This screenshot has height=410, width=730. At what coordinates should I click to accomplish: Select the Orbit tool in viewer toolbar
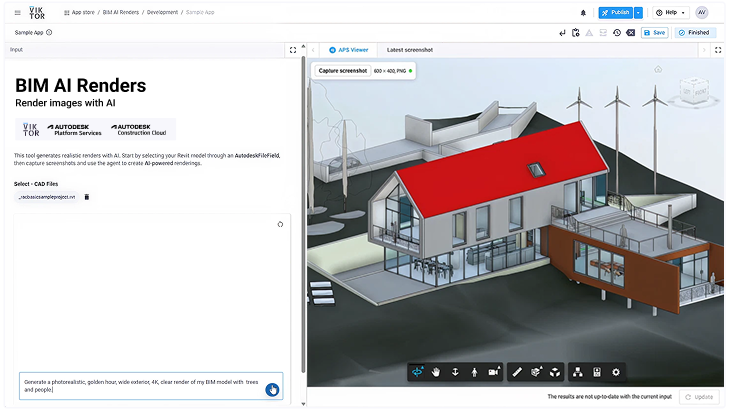418,372
